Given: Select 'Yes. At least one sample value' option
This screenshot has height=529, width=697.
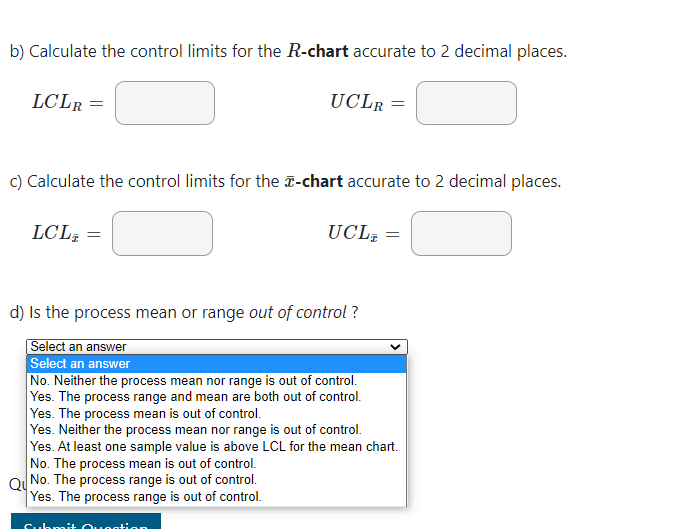Looking at the screenshot, I should [x=216, y=446].
